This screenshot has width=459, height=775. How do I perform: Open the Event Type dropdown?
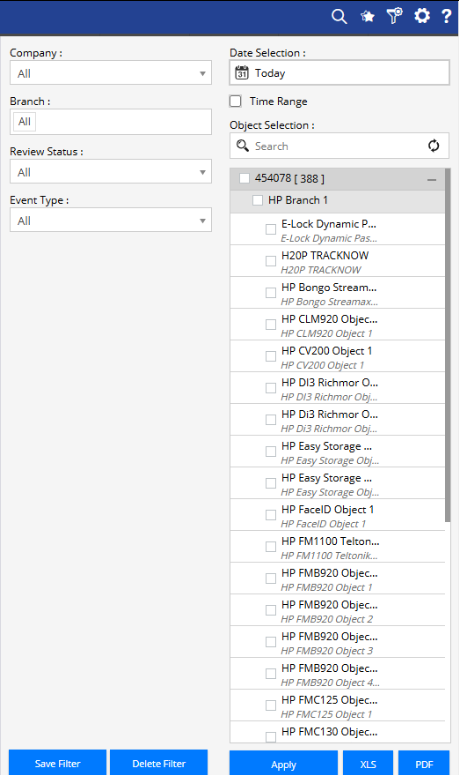point(111,220)
